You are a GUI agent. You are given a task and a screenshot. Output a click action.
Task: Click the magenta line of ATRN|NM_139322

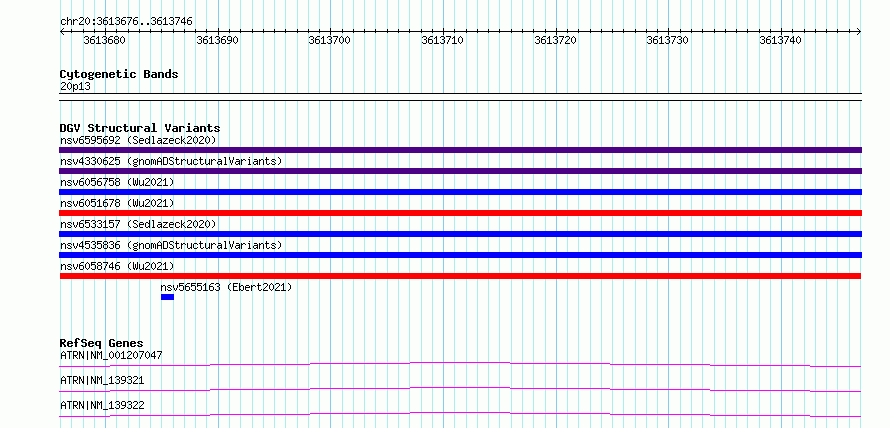(x=460, y=414)
